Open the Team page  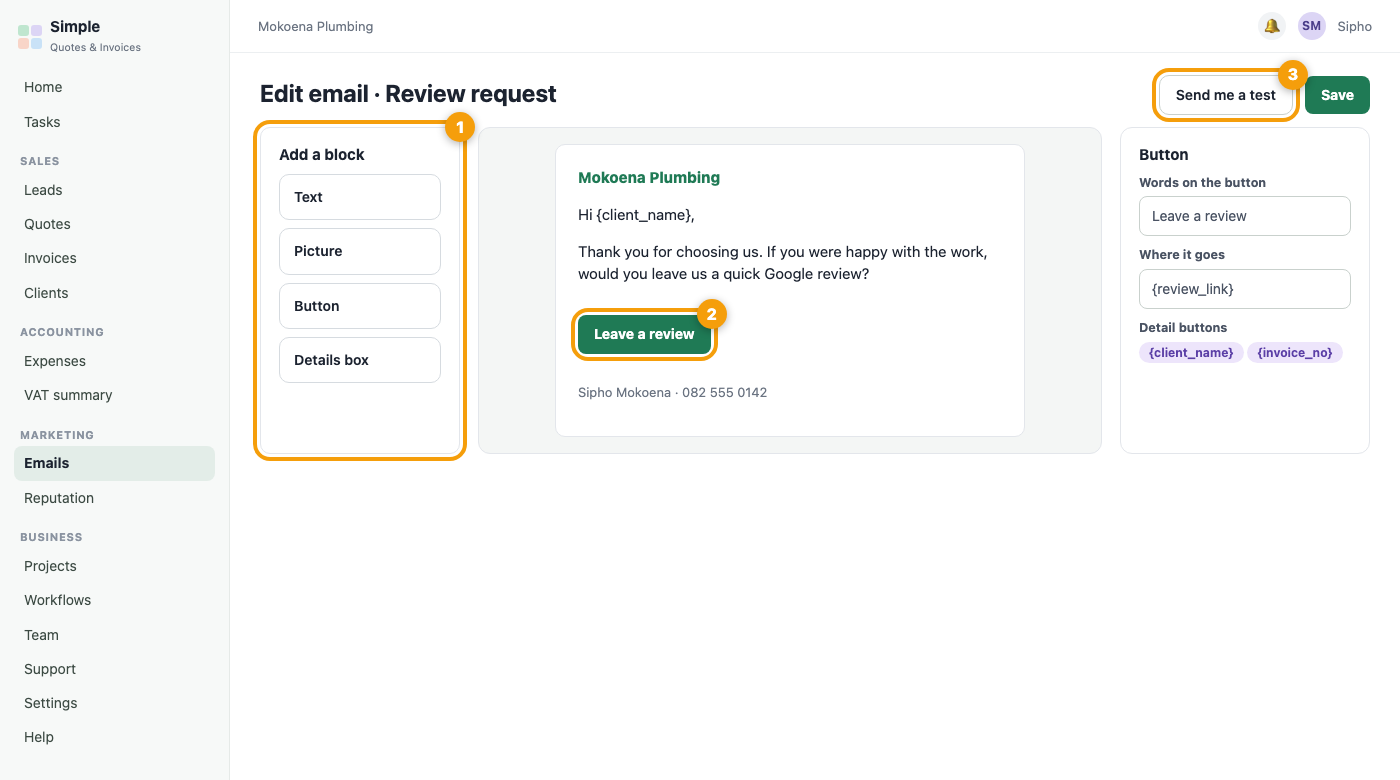114,635
